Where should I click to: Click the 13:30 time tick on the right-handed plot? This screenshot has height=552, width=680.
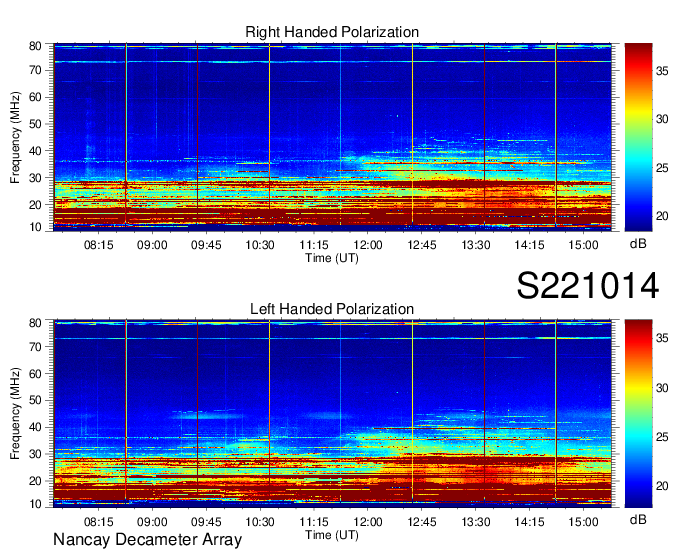click(x=475, y=245)
